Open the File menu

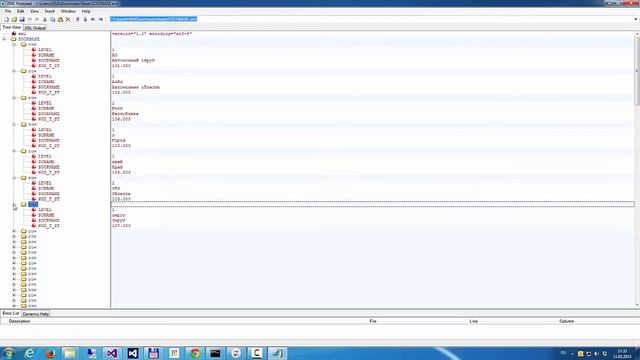coord(8,11)
